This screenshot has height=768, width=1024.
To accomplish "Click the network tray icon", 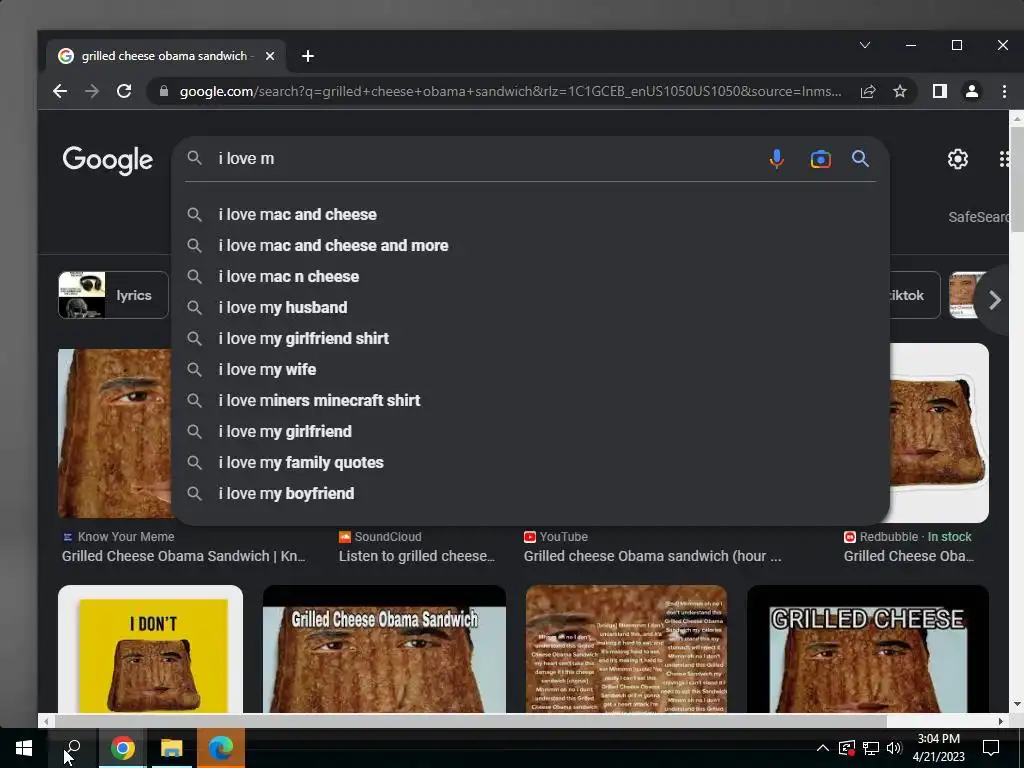I will tap(871, 748).
